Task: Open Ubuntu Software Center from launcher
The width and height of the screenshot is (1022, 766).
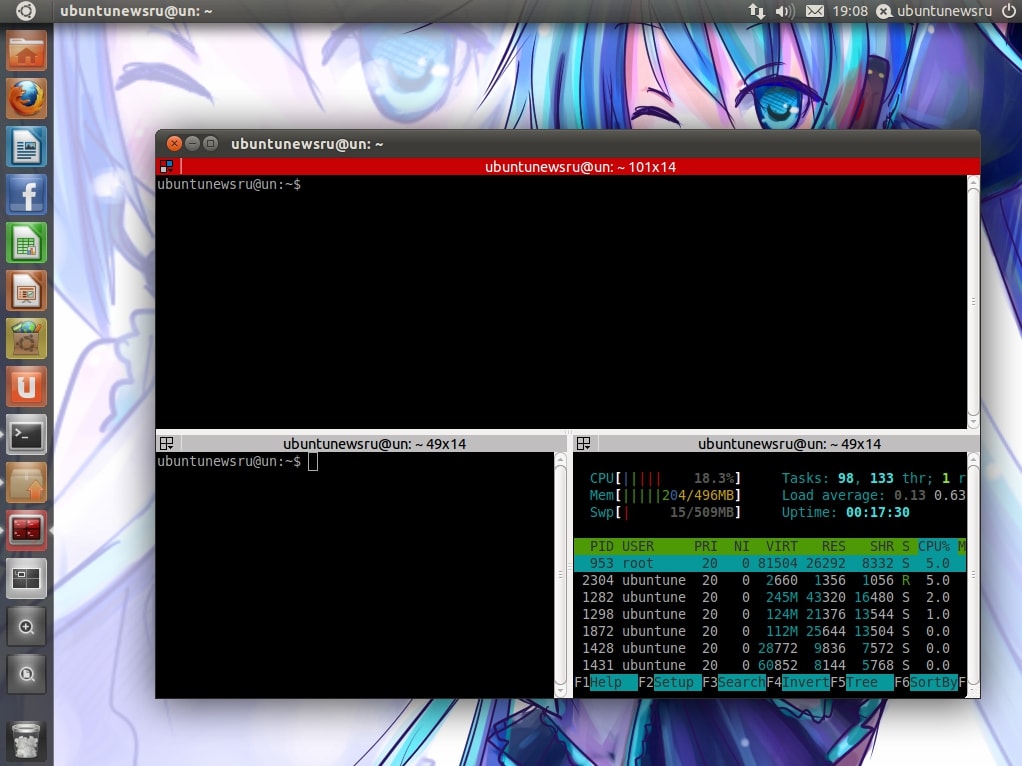Action: click(x=27, y=339)
